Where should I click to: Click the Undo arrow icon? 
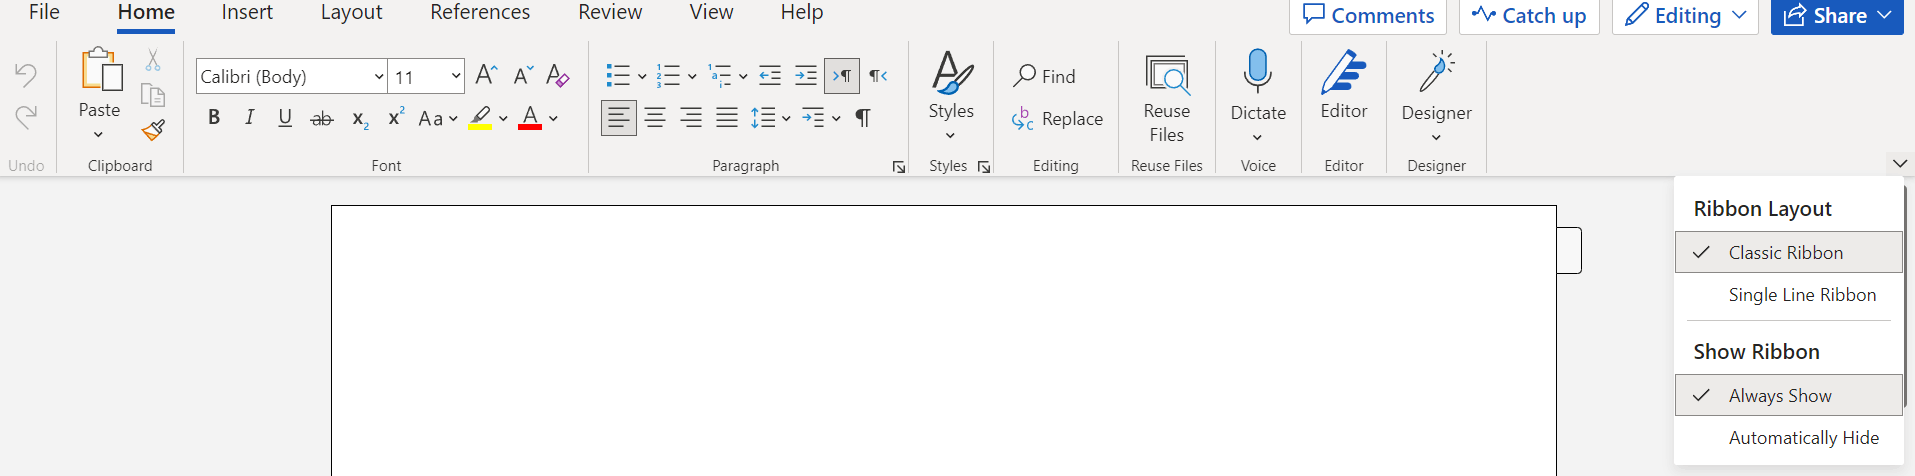[x=26, y=75]
